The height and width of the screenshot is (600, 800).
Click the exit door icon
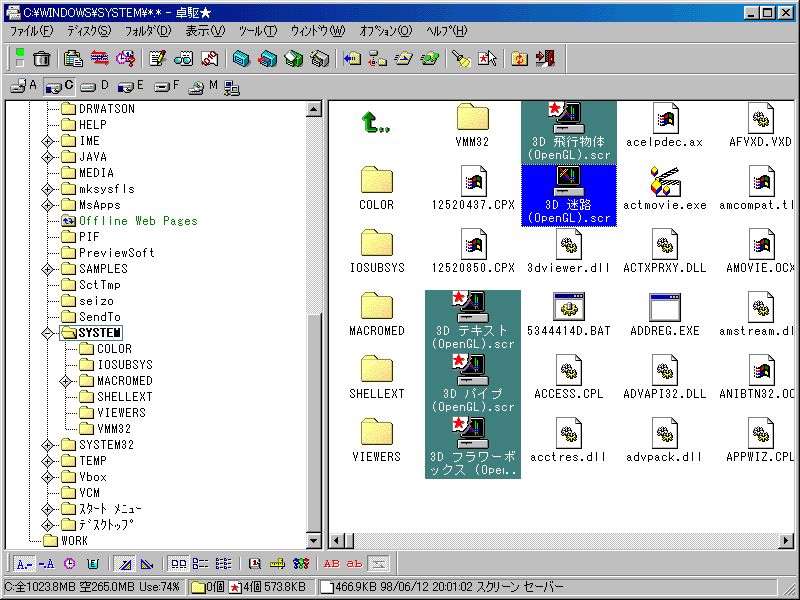click(x=545, y=59)
